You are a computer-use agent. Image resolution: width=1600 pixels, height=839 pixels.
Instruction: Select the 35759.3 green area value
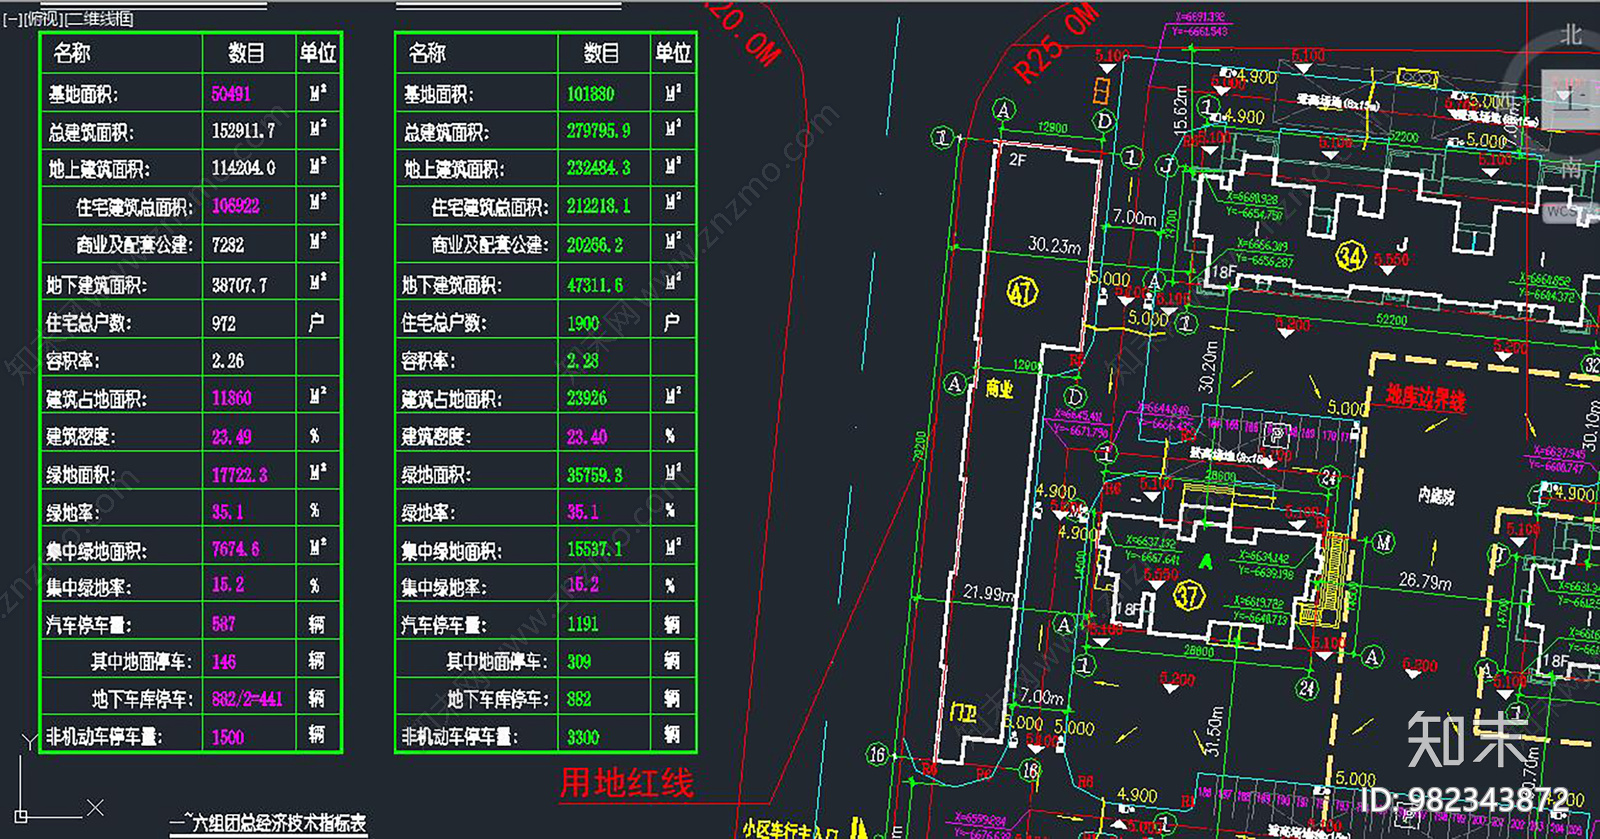point(595,475)
